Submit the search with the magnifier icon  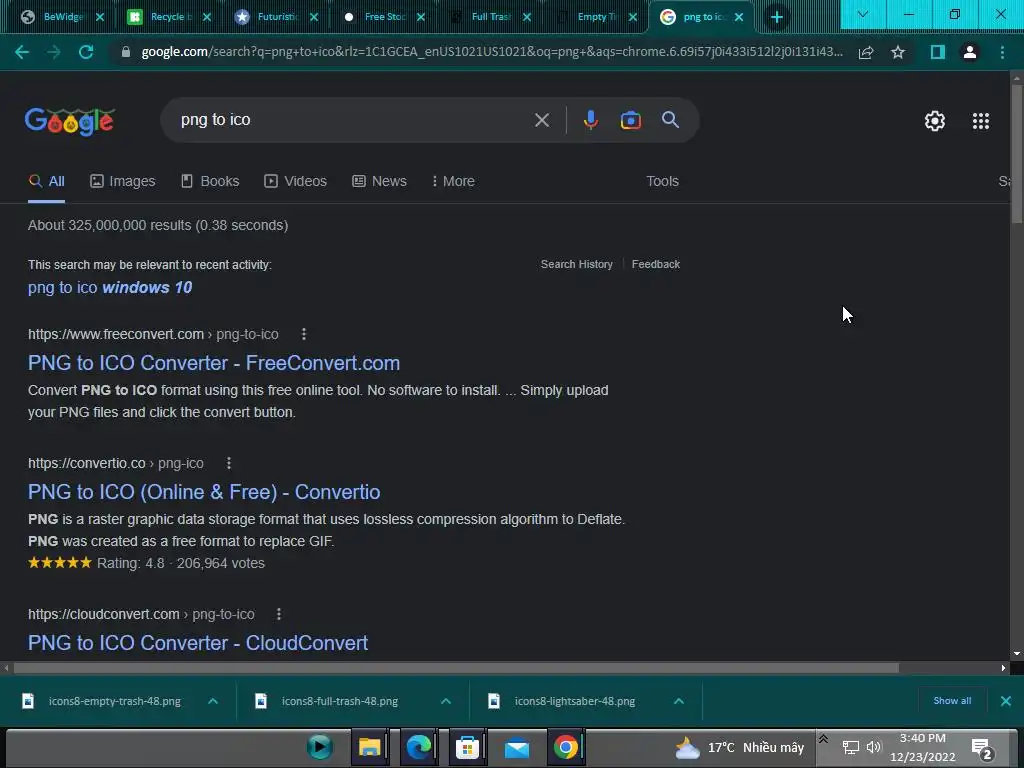[x=671, y=120]
